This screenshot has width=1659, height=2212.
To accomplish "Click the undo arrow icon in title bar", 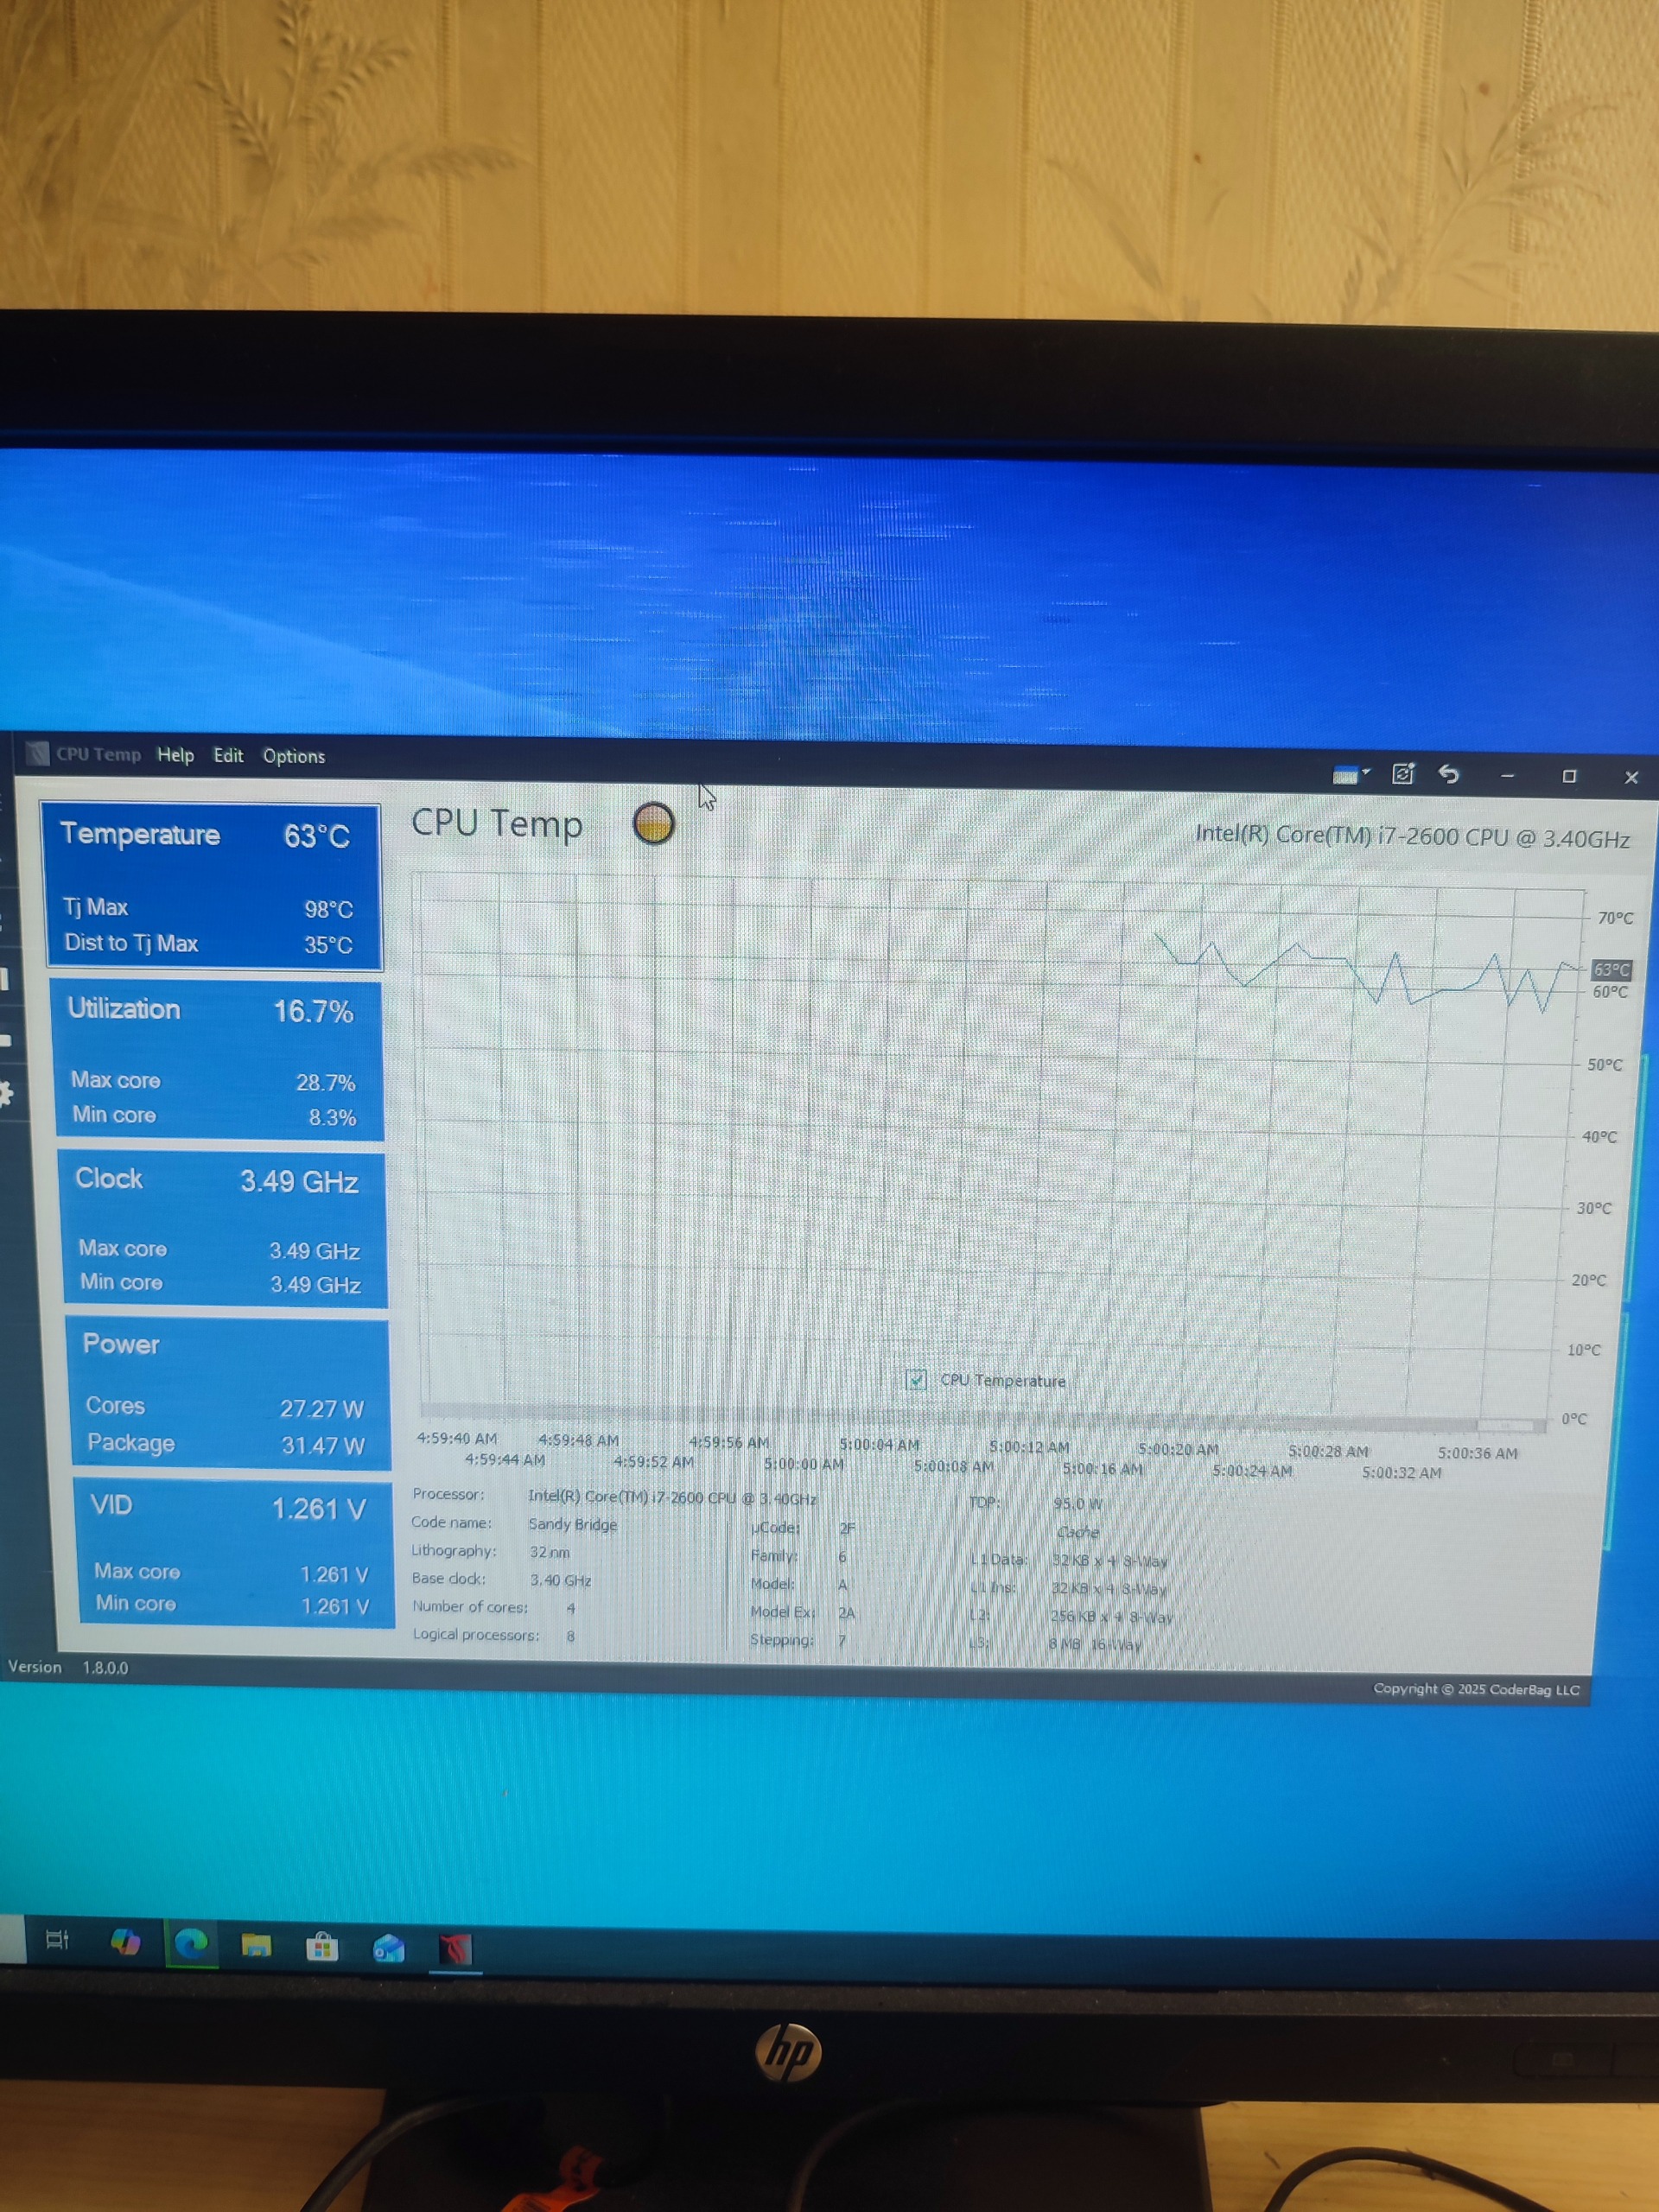I will pyautogui.click(x=1449, y=774).
